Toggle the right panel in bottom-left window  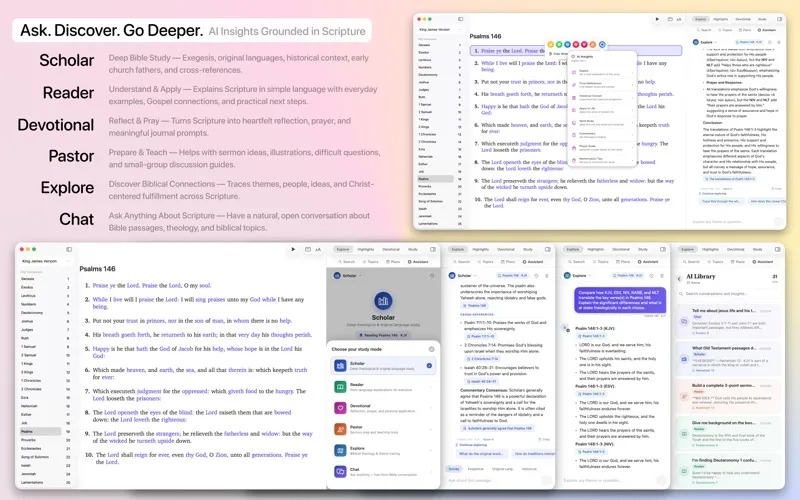pyautogui.click(x=433, y=249)
